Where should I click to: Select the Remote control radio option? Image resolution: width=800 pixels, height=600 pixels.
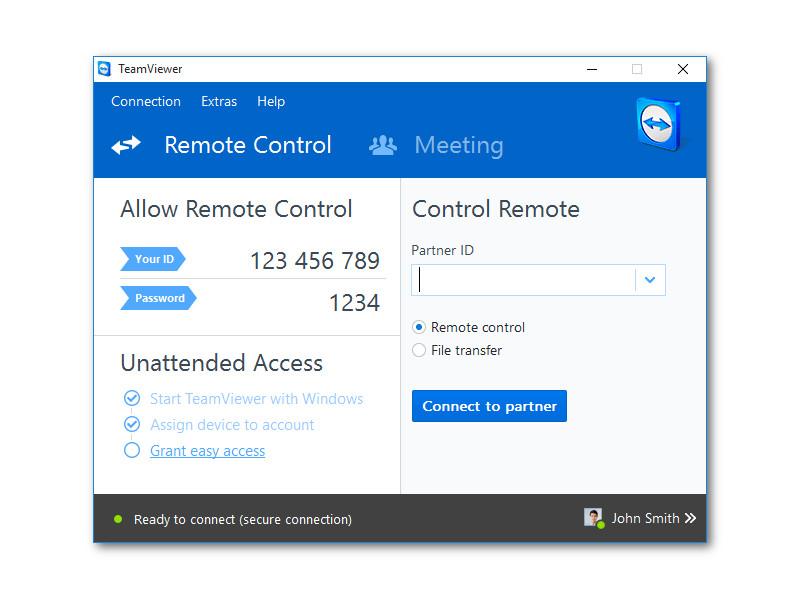click(x=419, y=327)
